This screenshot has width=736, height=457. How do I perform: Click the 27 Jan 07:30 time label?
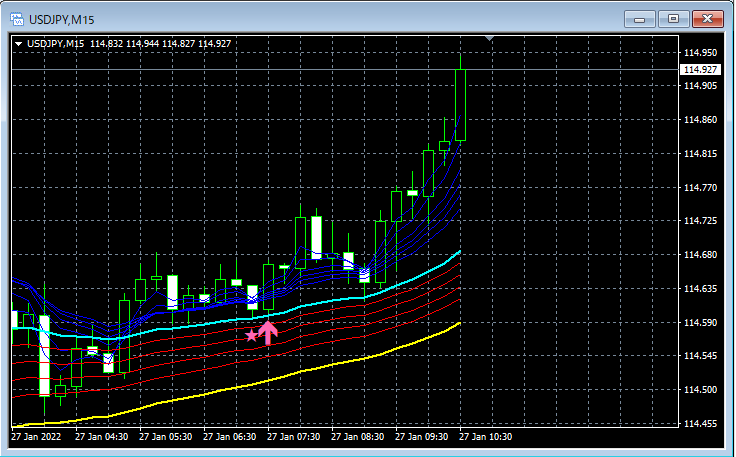[293, 437]
